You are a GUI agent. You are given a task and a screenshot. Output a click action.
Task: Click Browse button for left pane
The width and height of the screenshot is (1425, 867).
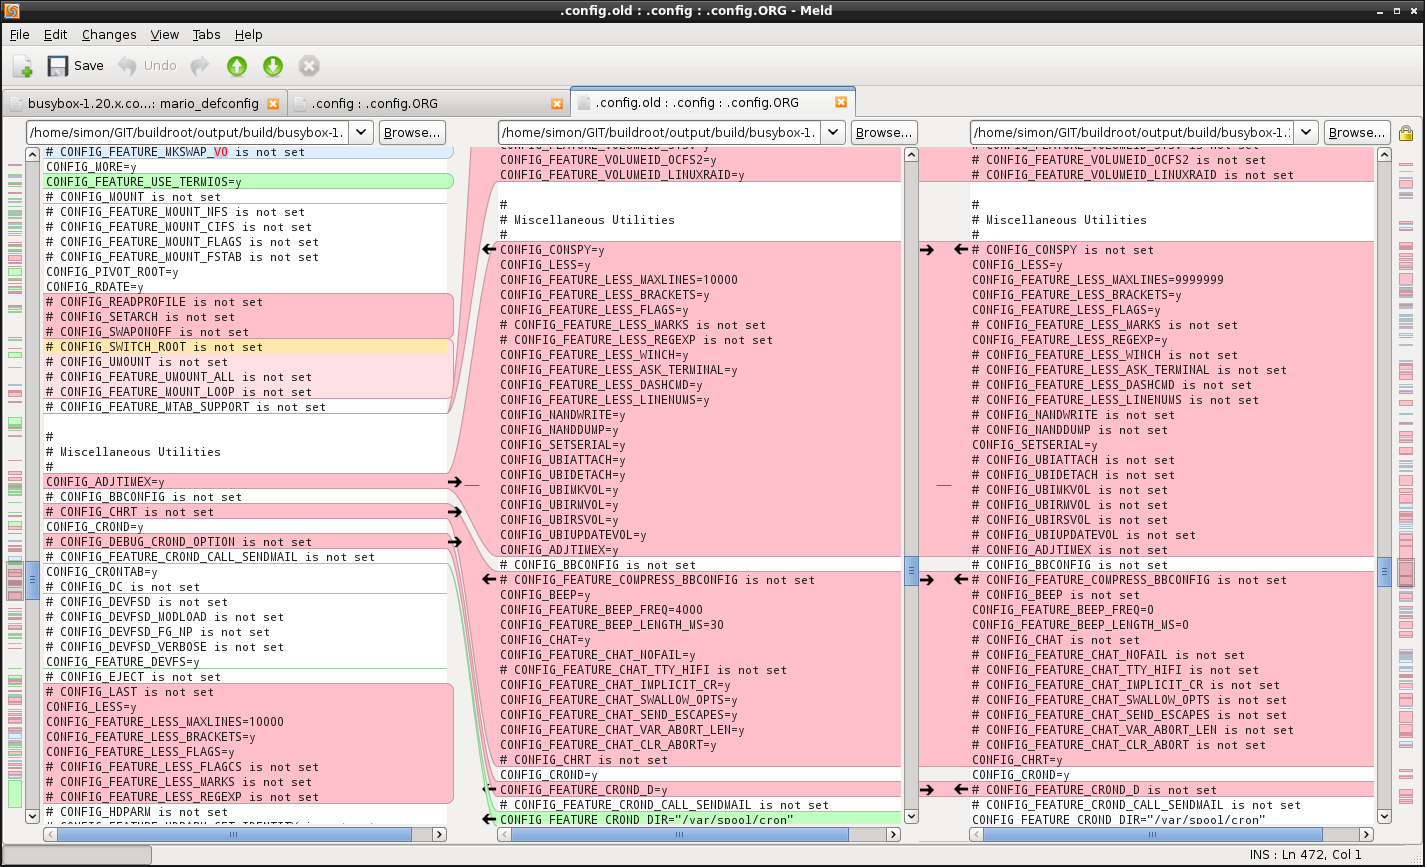(412, 132)
